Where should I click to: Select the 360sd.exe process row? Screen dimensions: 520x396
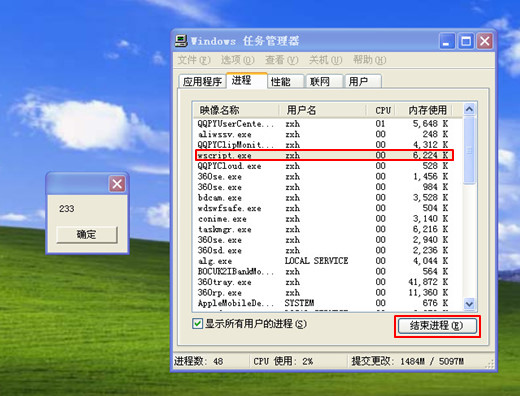tap(324, 250)
